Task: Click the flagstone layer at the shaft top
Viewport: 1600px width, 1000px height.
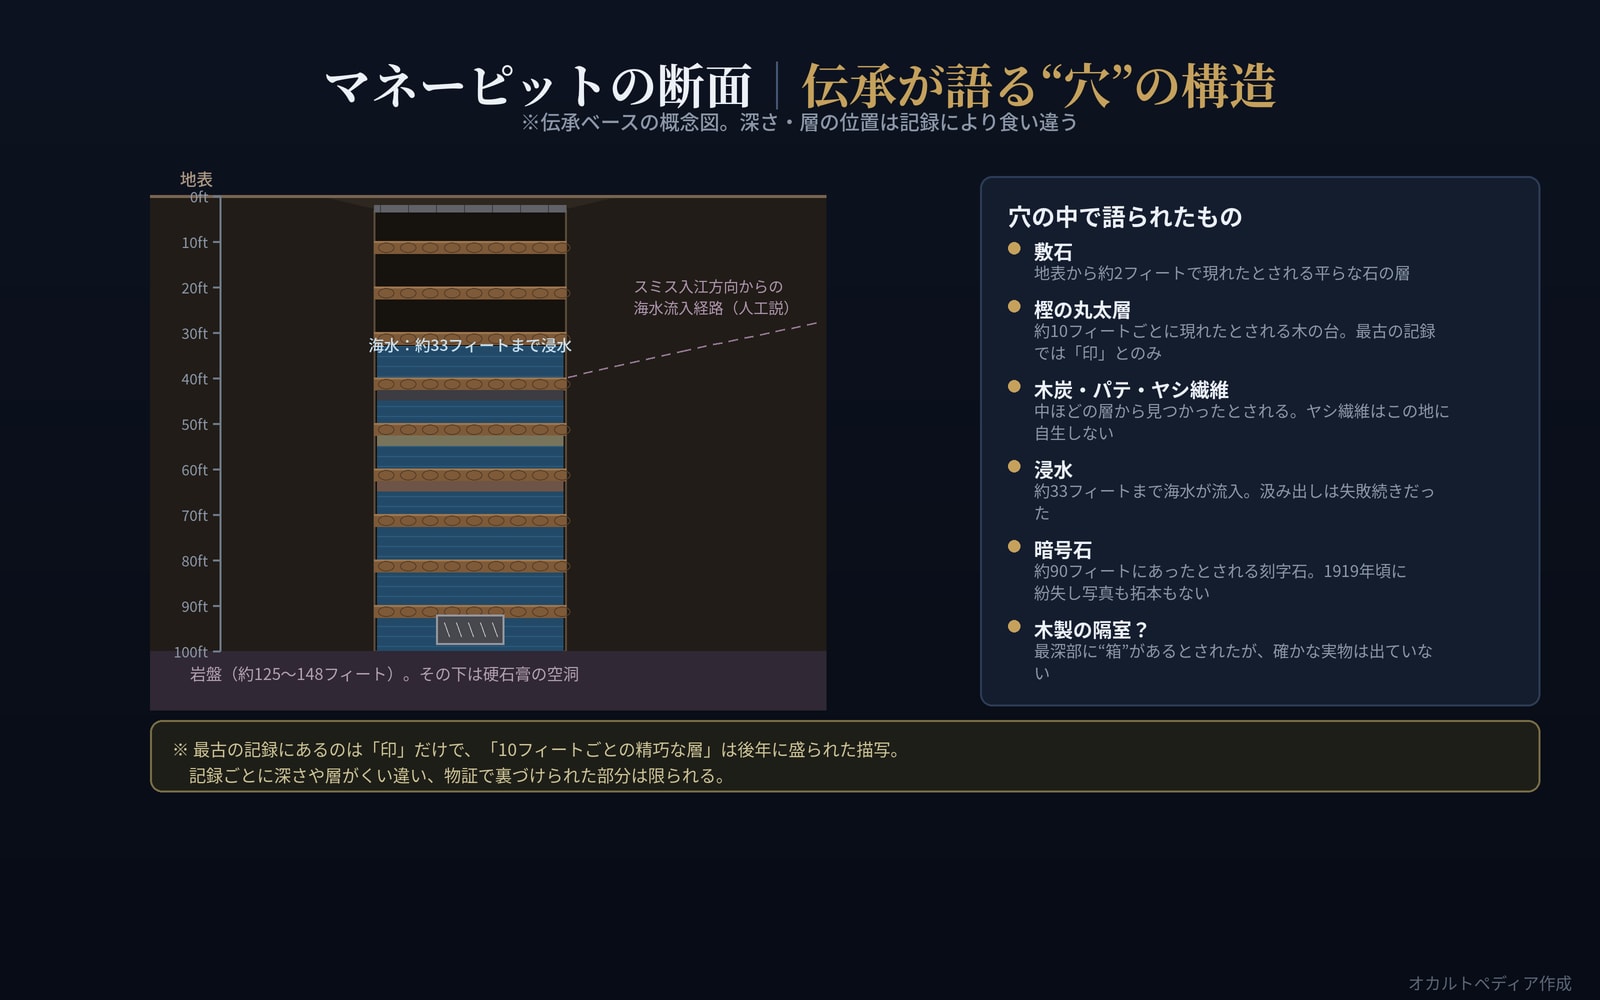Action: pos(470,209)
